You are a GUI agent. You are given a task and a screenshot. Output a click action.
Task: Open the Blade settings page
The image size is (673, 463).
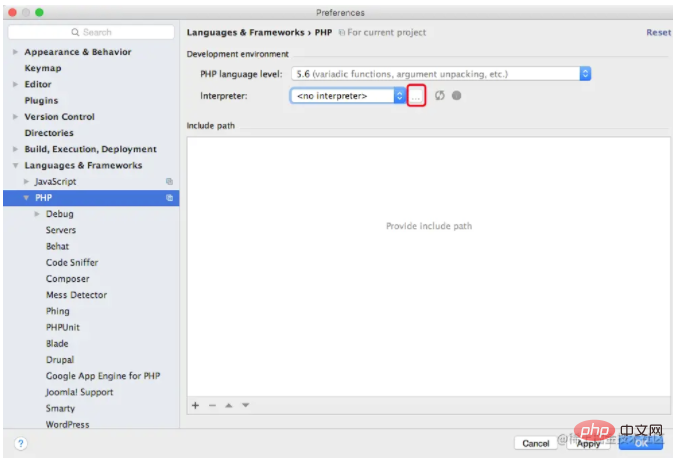[x=57, y=344]
